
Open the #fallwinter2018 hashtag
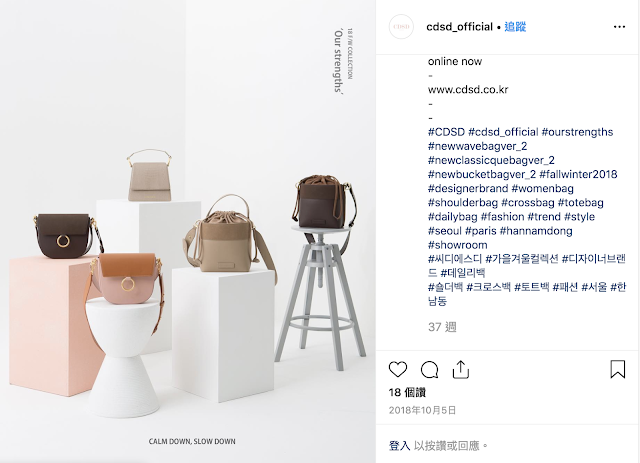coord(578,174)
